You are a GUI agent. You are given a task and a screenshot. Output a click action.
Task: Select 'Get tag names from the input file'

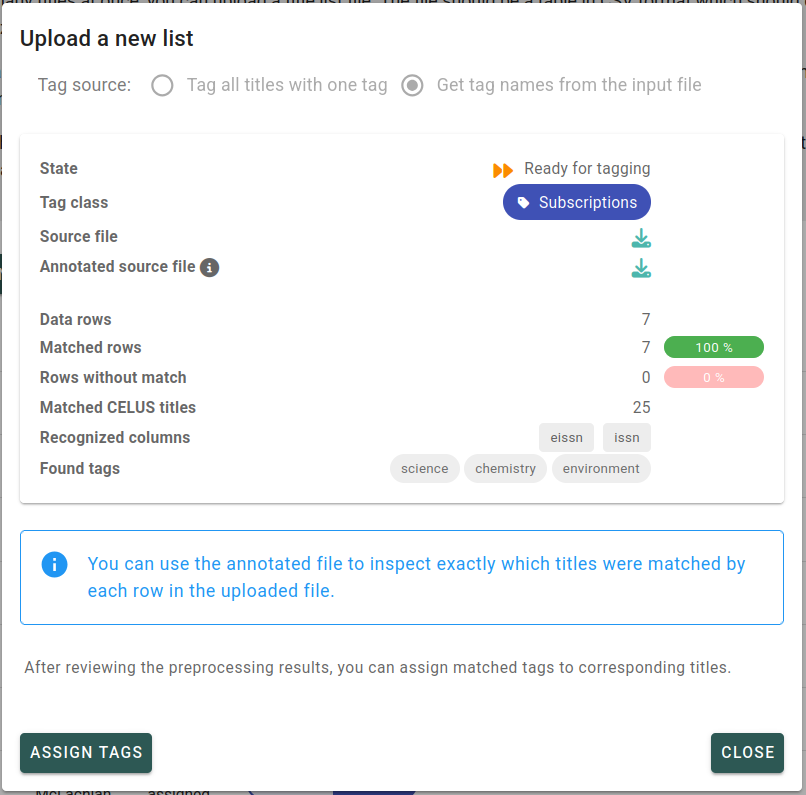click(412, 85)
